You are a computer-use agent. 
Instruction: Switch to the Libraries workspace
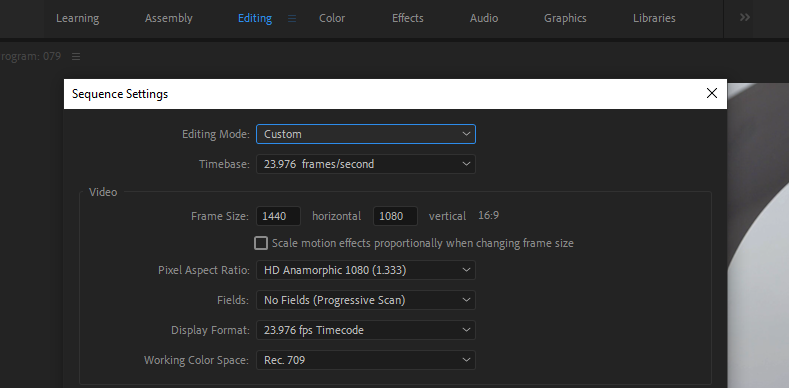[x=654, y=18]
